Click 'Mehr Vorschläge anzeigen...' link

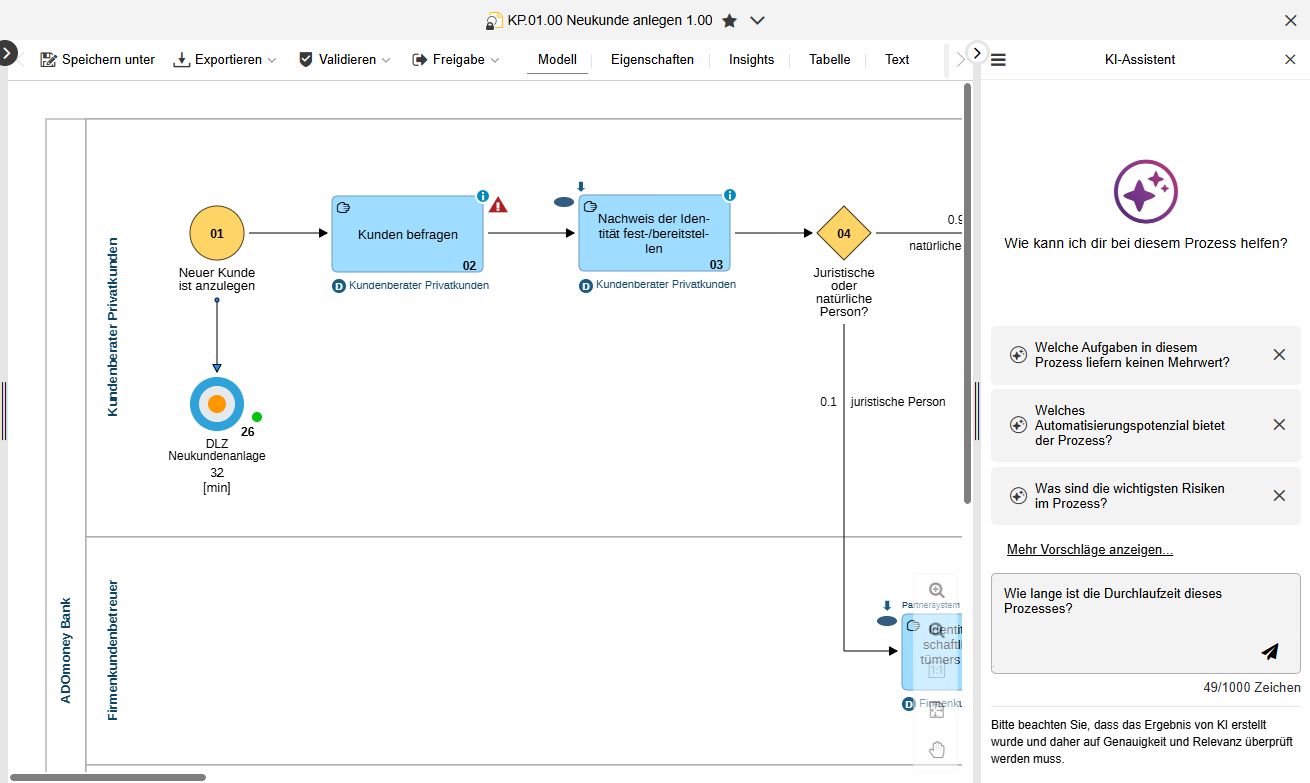pyautogui.click(x=1089, y=550)
